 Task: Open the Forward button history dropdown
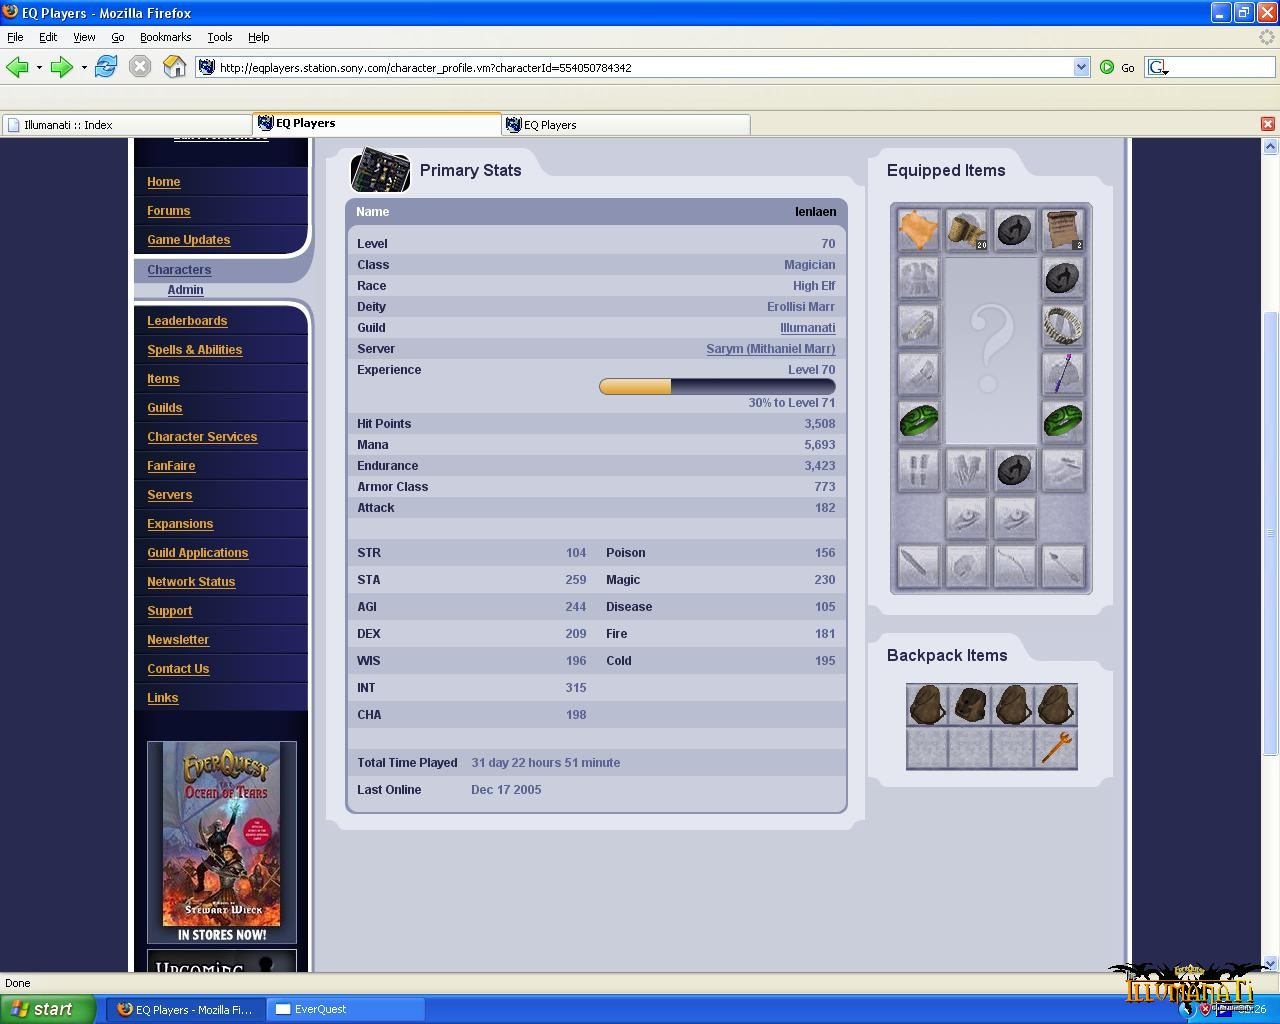84,67
